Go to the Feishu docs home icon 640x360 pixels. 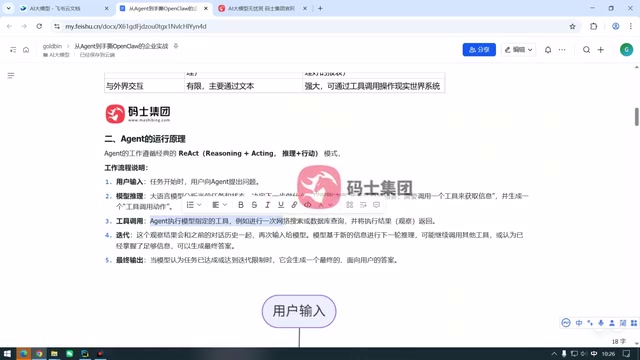26,50
